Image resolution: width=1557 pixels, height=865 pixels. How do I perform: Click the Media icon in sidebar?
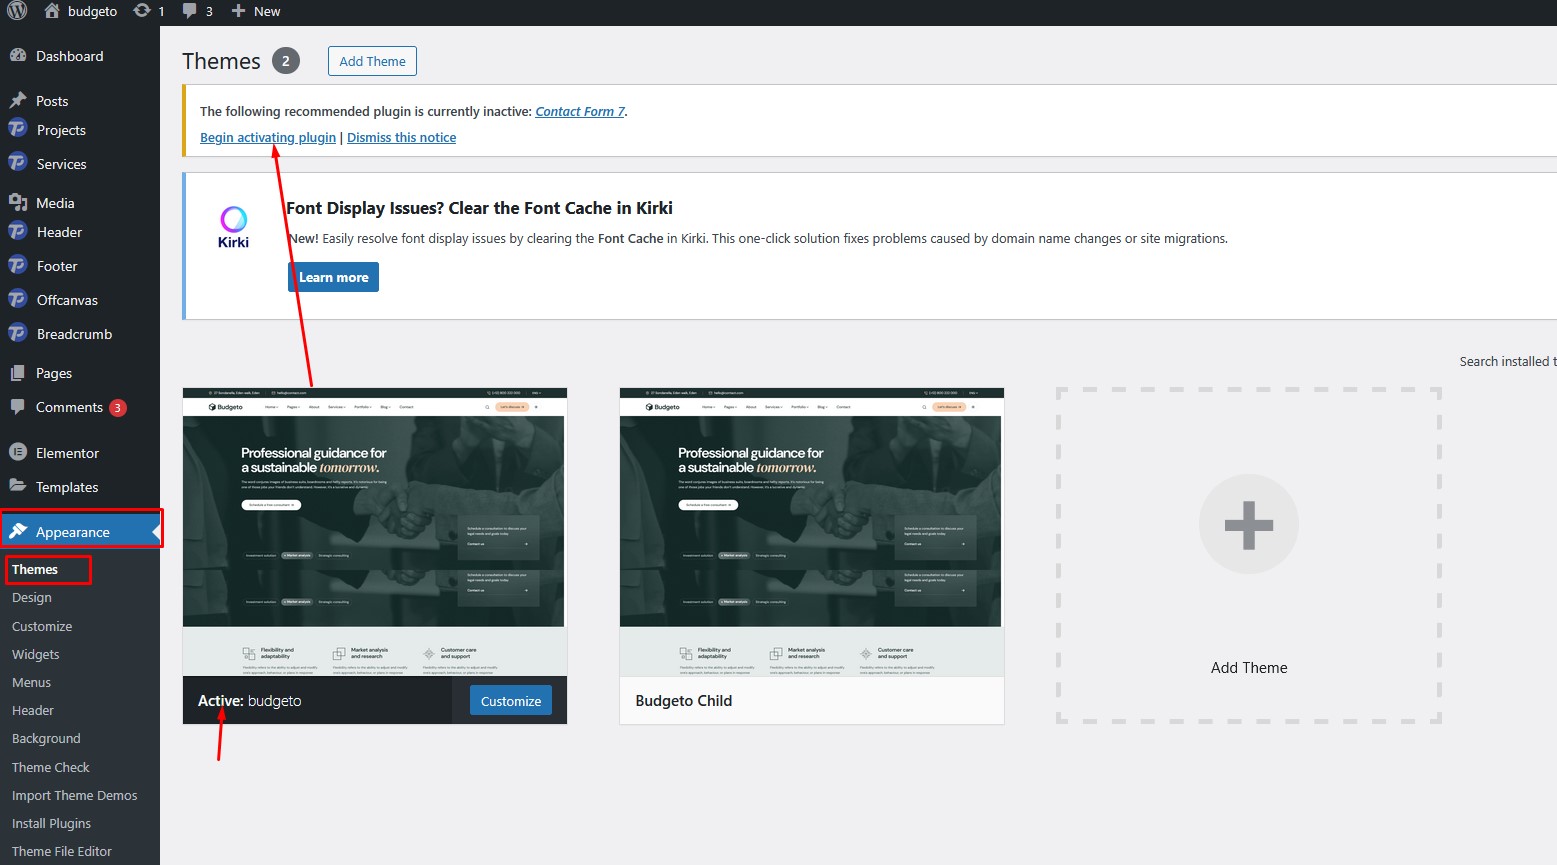pyautogui.click(x=17, y=203)
